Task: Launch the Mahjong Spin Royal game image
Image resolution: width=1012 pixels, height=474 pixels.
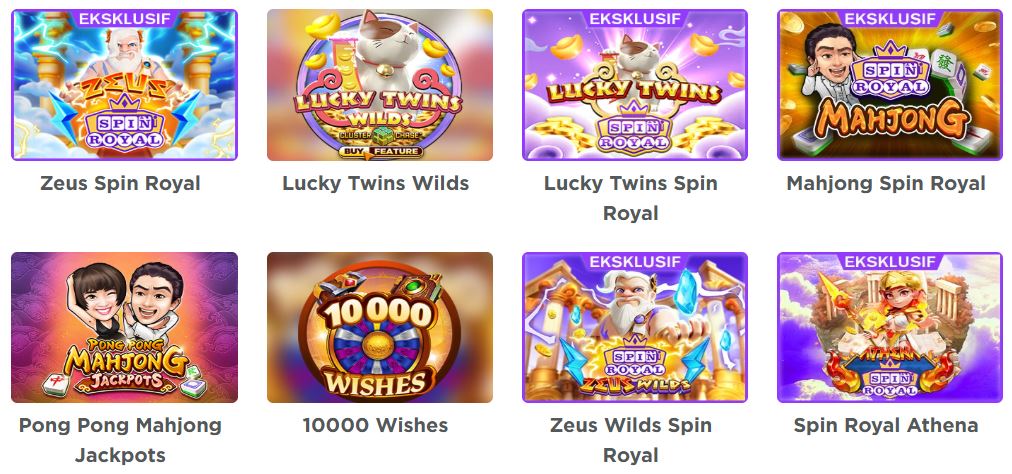Action: coord(890,85)
